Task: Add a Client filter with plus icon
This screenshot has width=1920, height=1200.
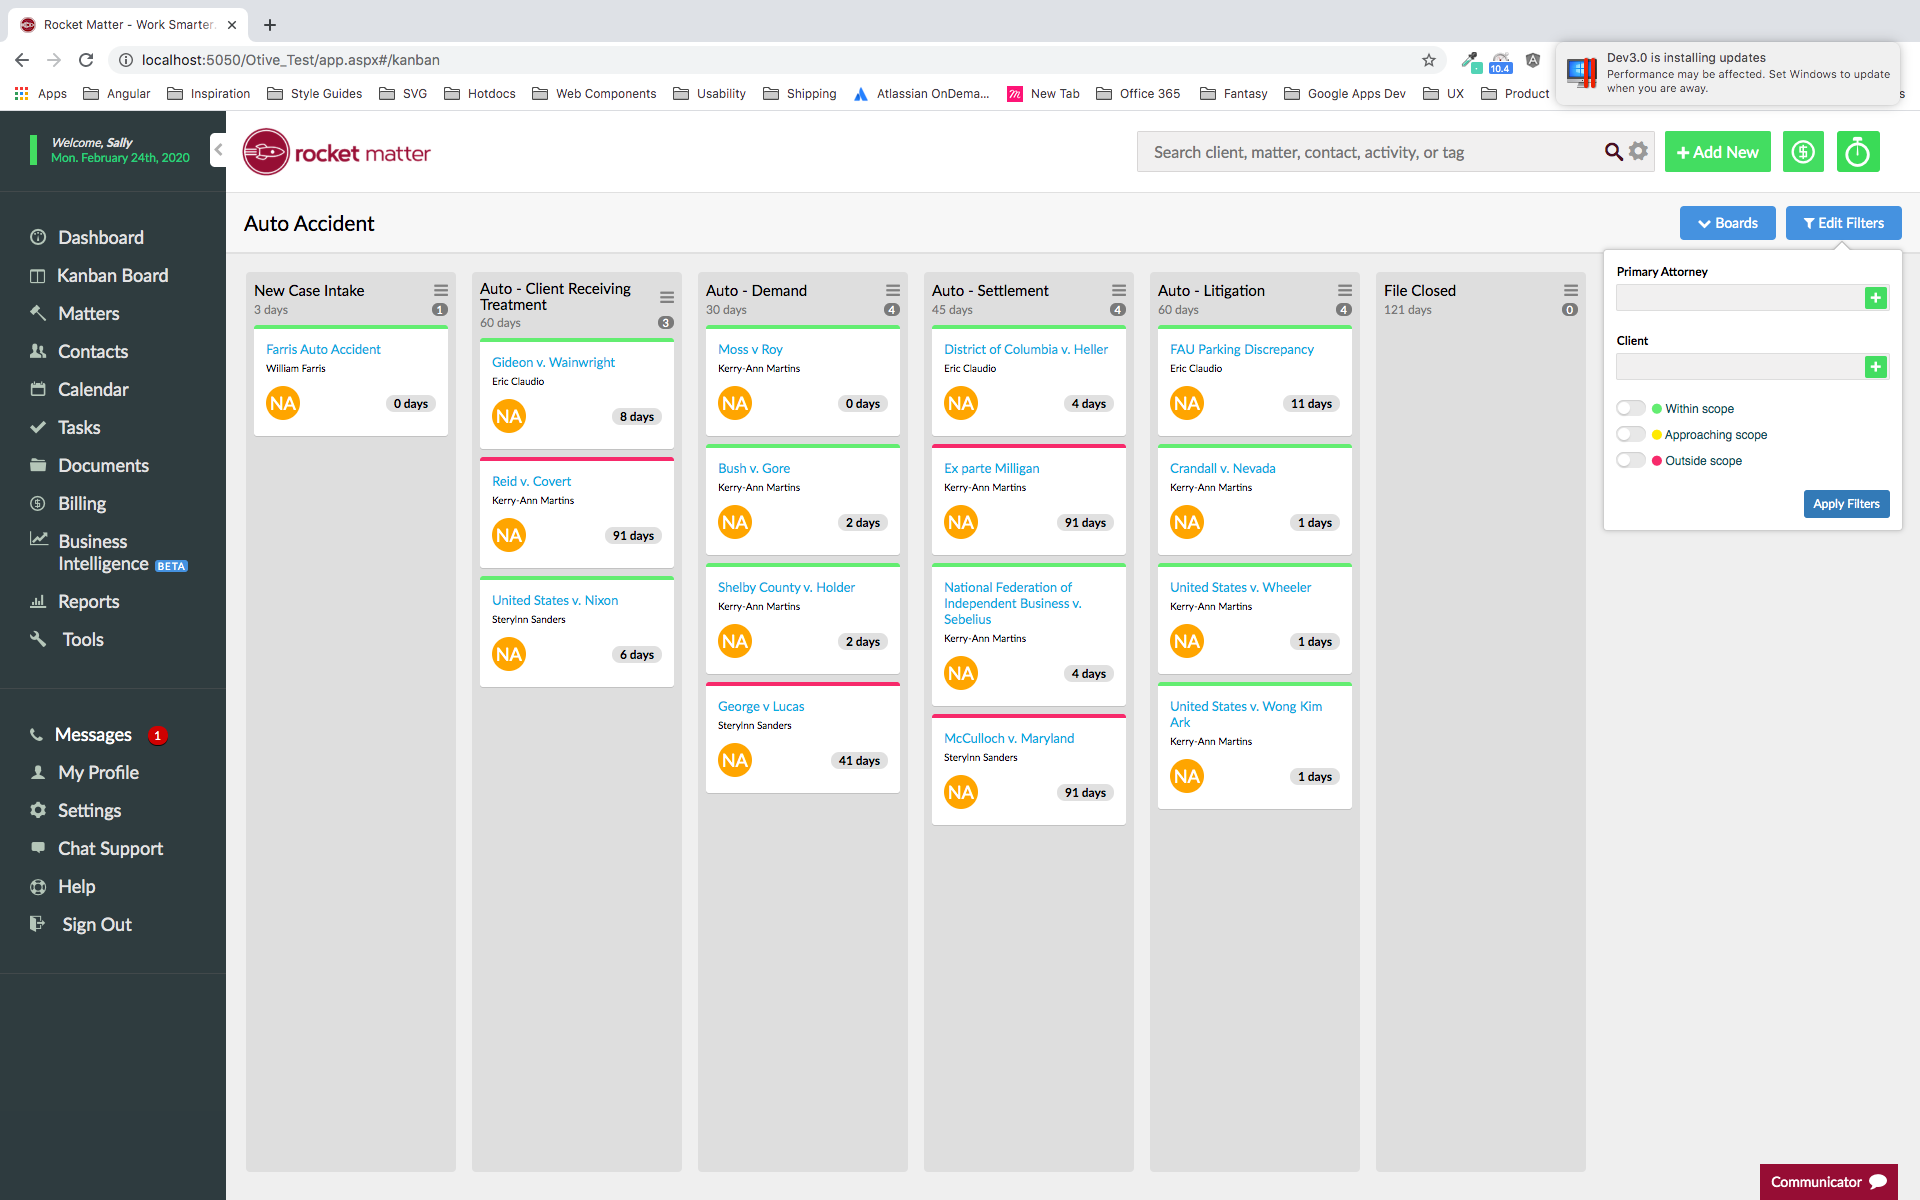Action: (1876, 367)
